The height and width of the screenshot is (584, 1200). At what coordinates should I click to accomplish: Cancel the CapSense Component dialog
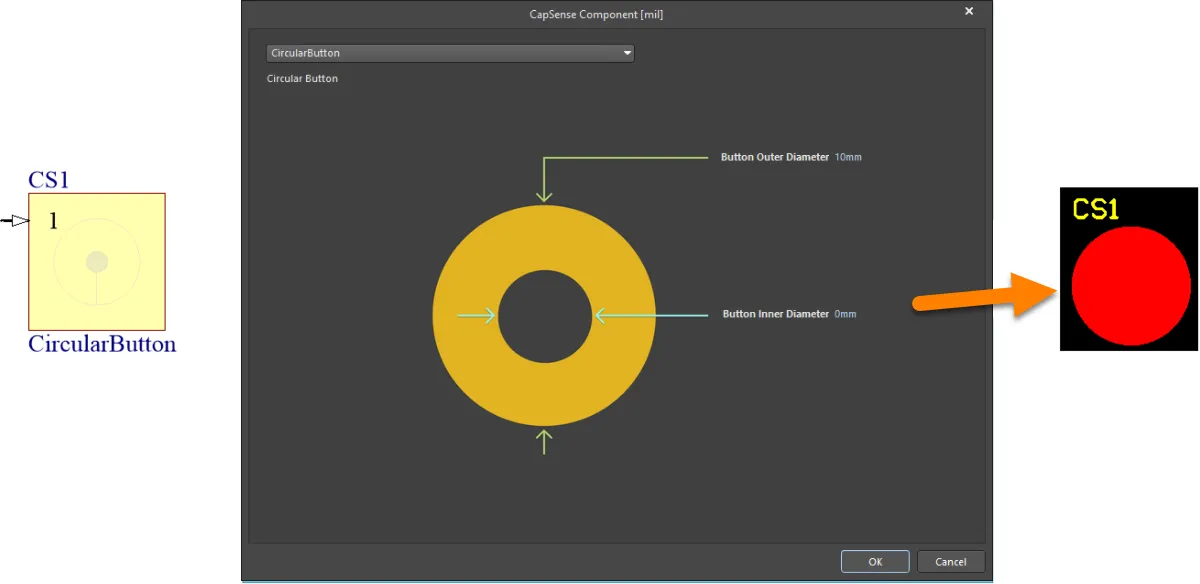[951, 562]
